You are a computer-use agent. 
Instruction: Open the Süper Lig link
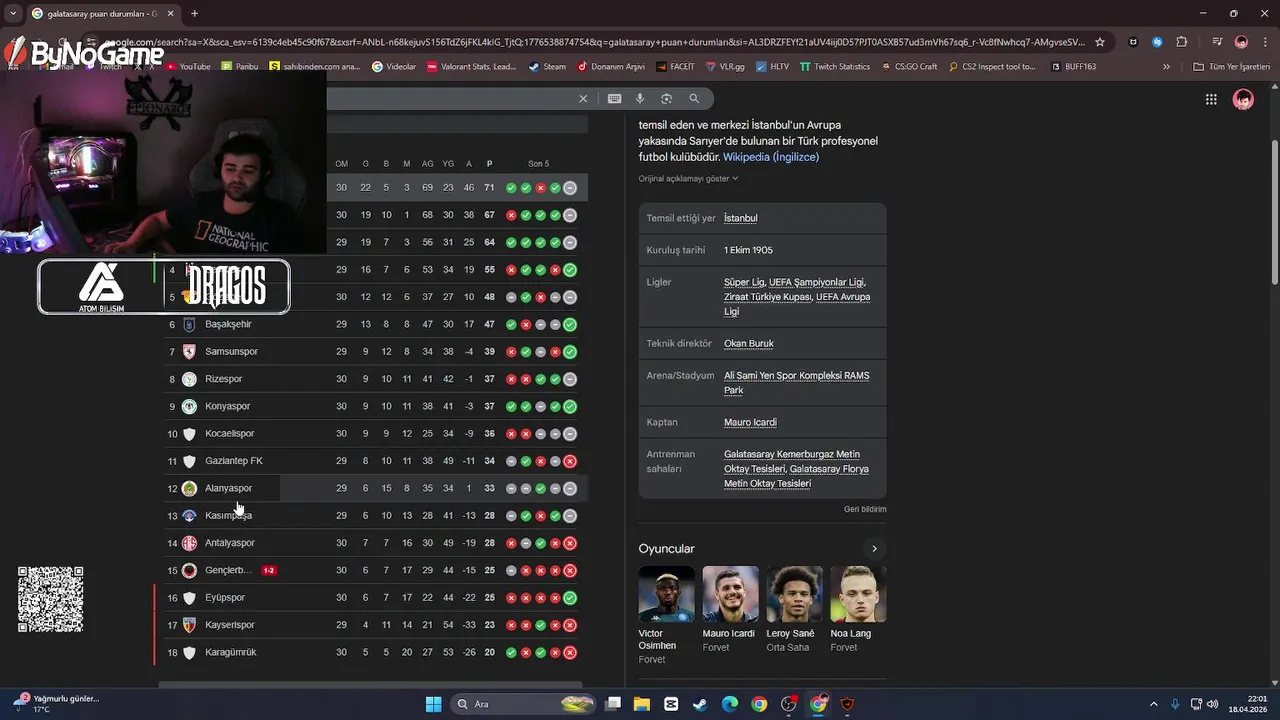[x=744, y=282]
